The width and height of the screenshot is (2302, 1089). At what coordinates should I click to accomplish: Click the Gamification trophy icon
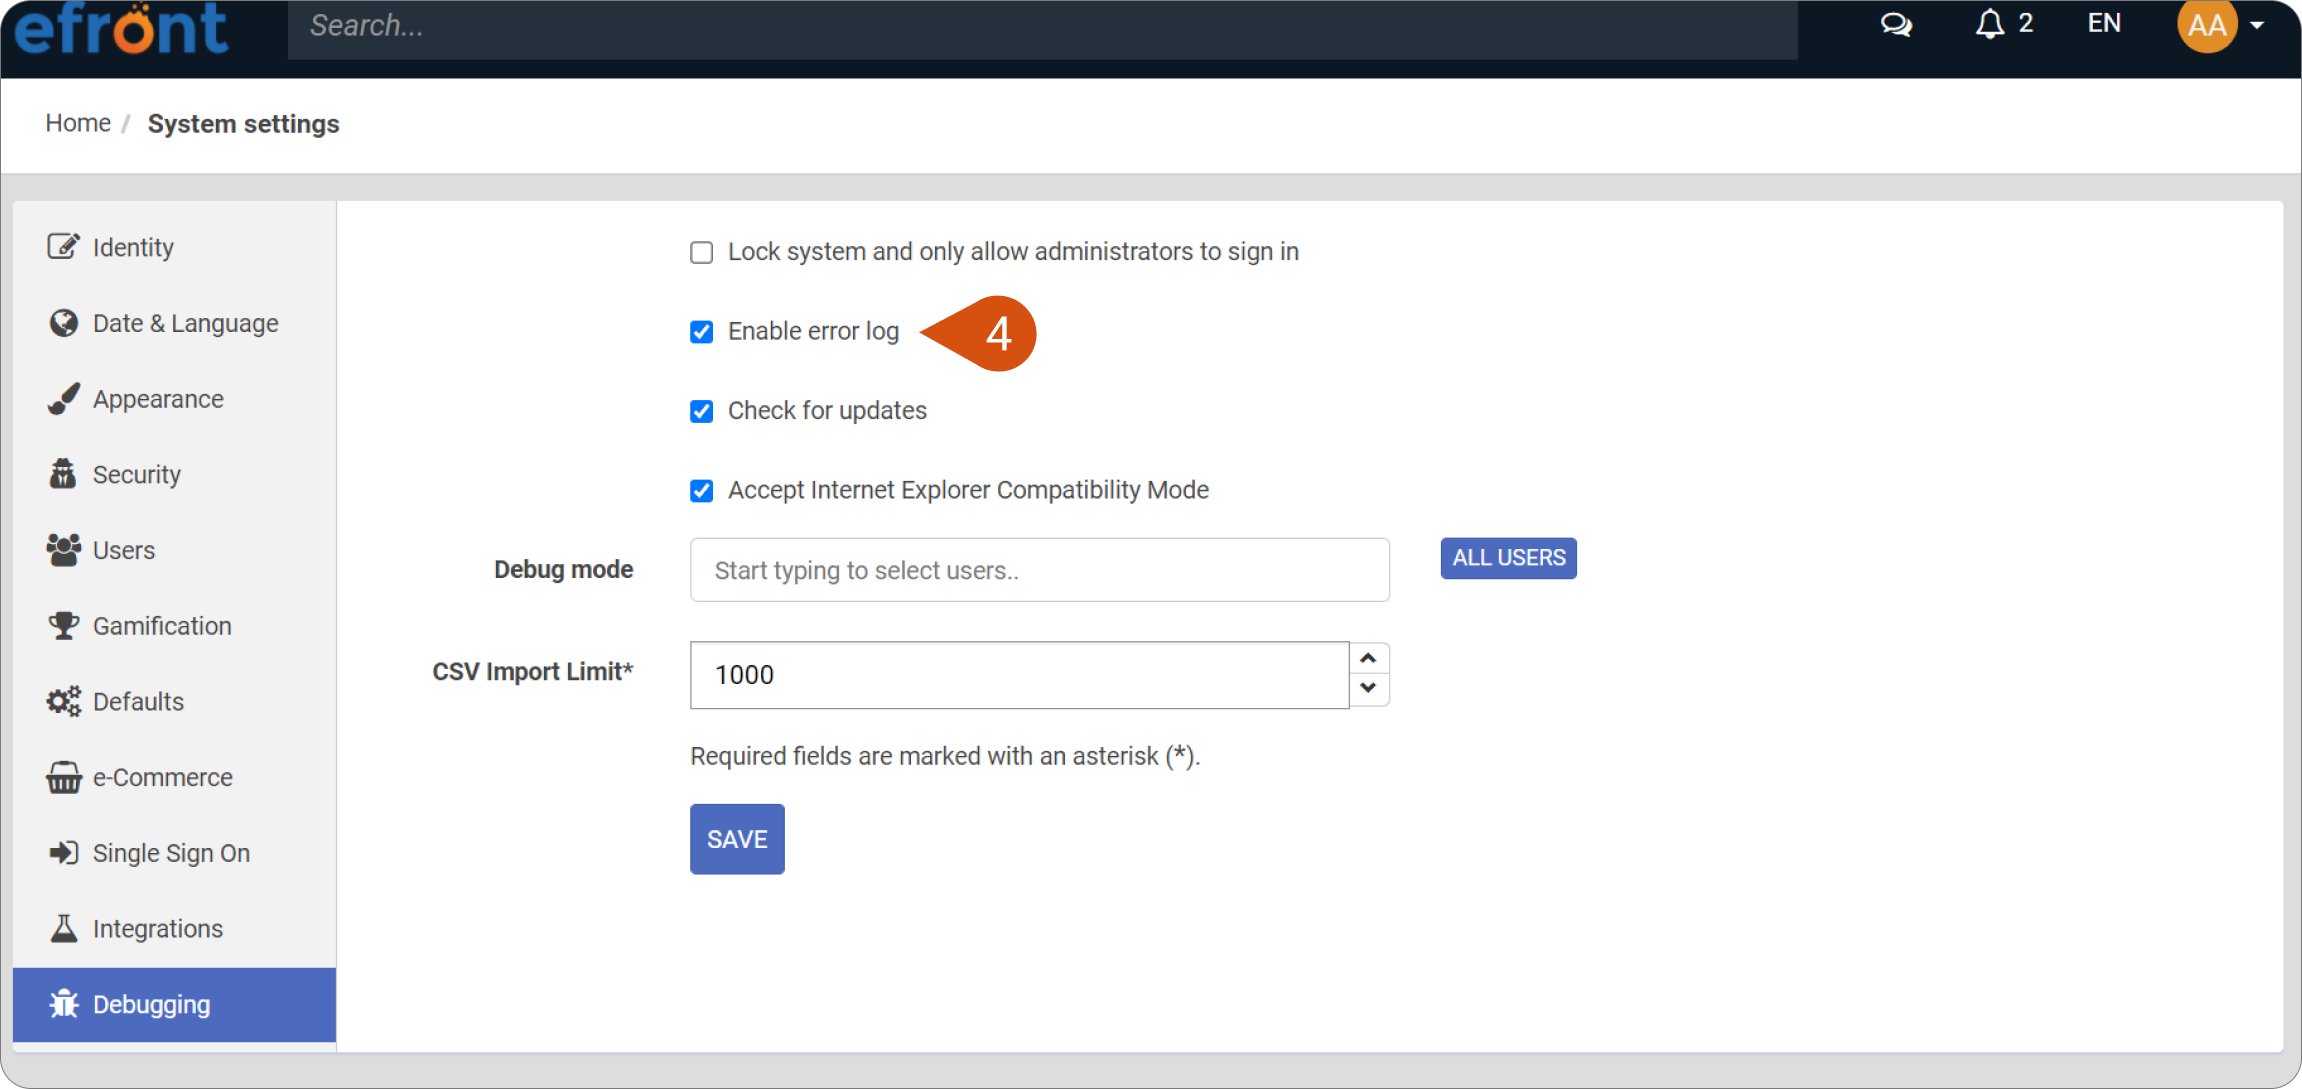point(63,626)
